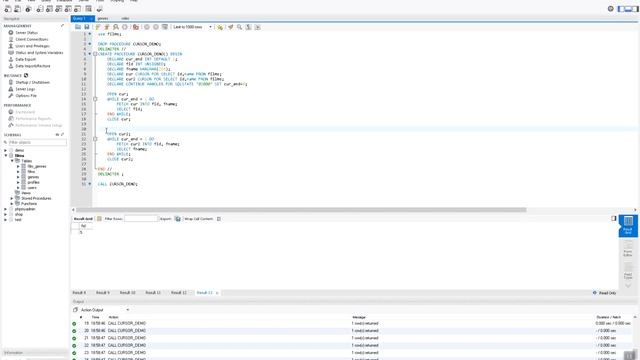
Task: Click the rollback transaction icon
Action: pyautogui.click(x=156, y=27)
